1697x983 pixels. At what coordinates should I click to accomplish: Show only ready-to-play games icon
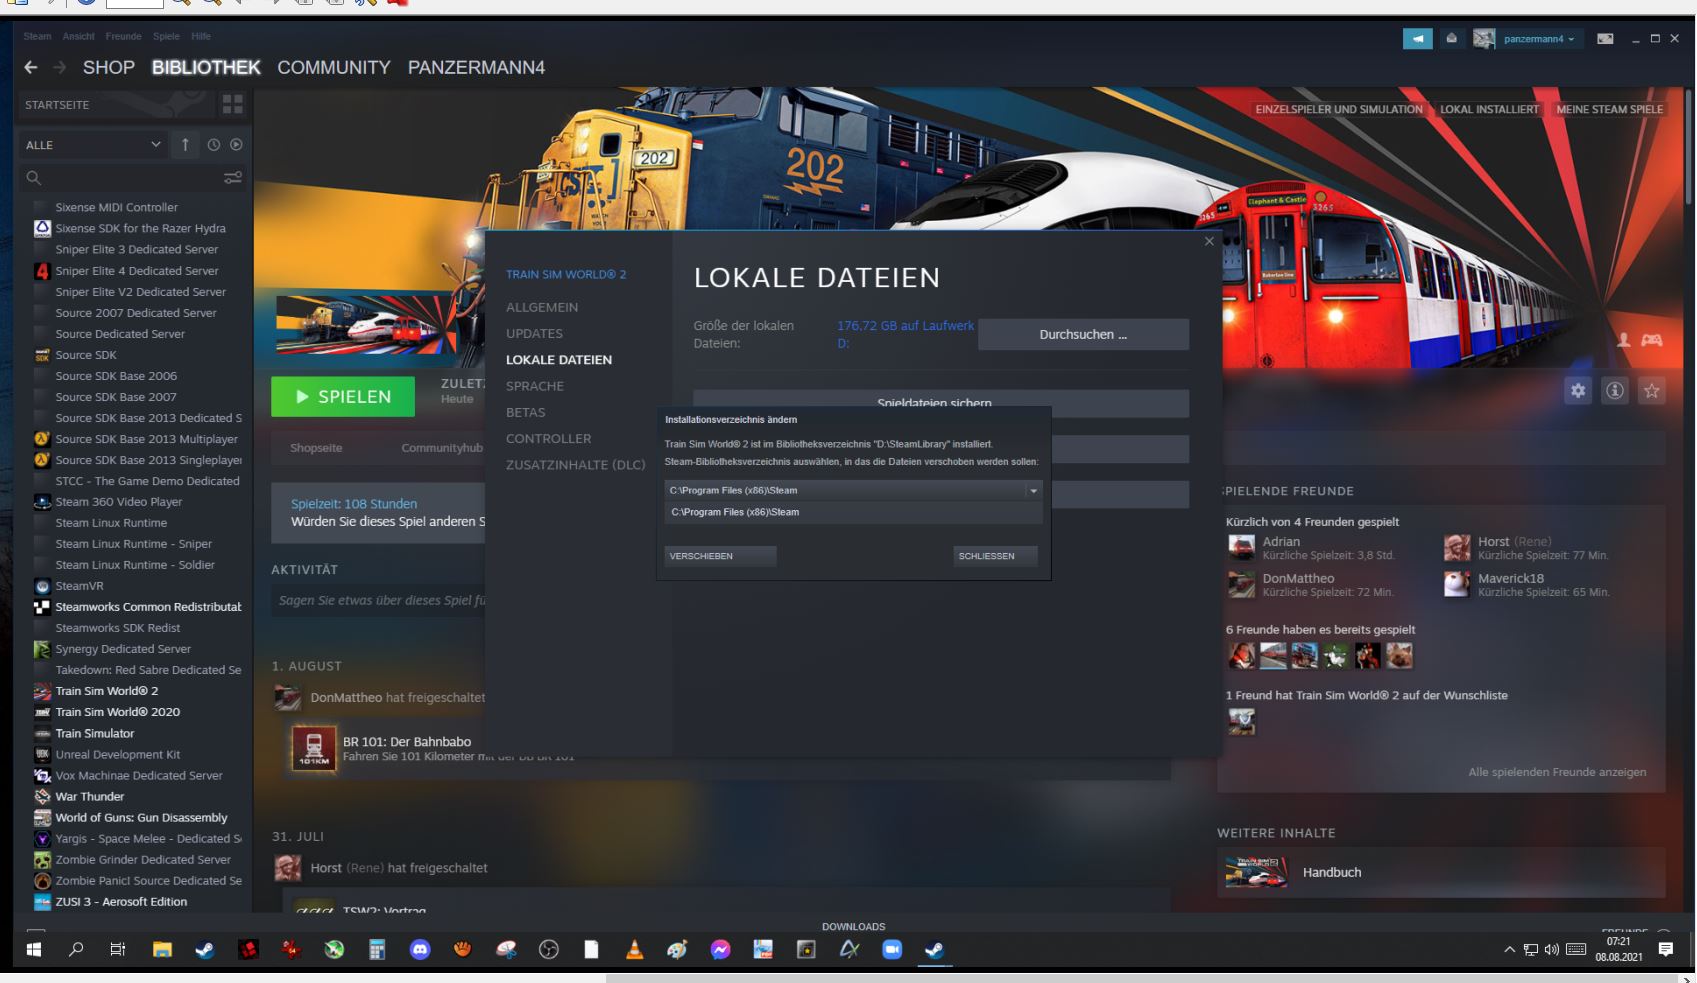(236, 145)
